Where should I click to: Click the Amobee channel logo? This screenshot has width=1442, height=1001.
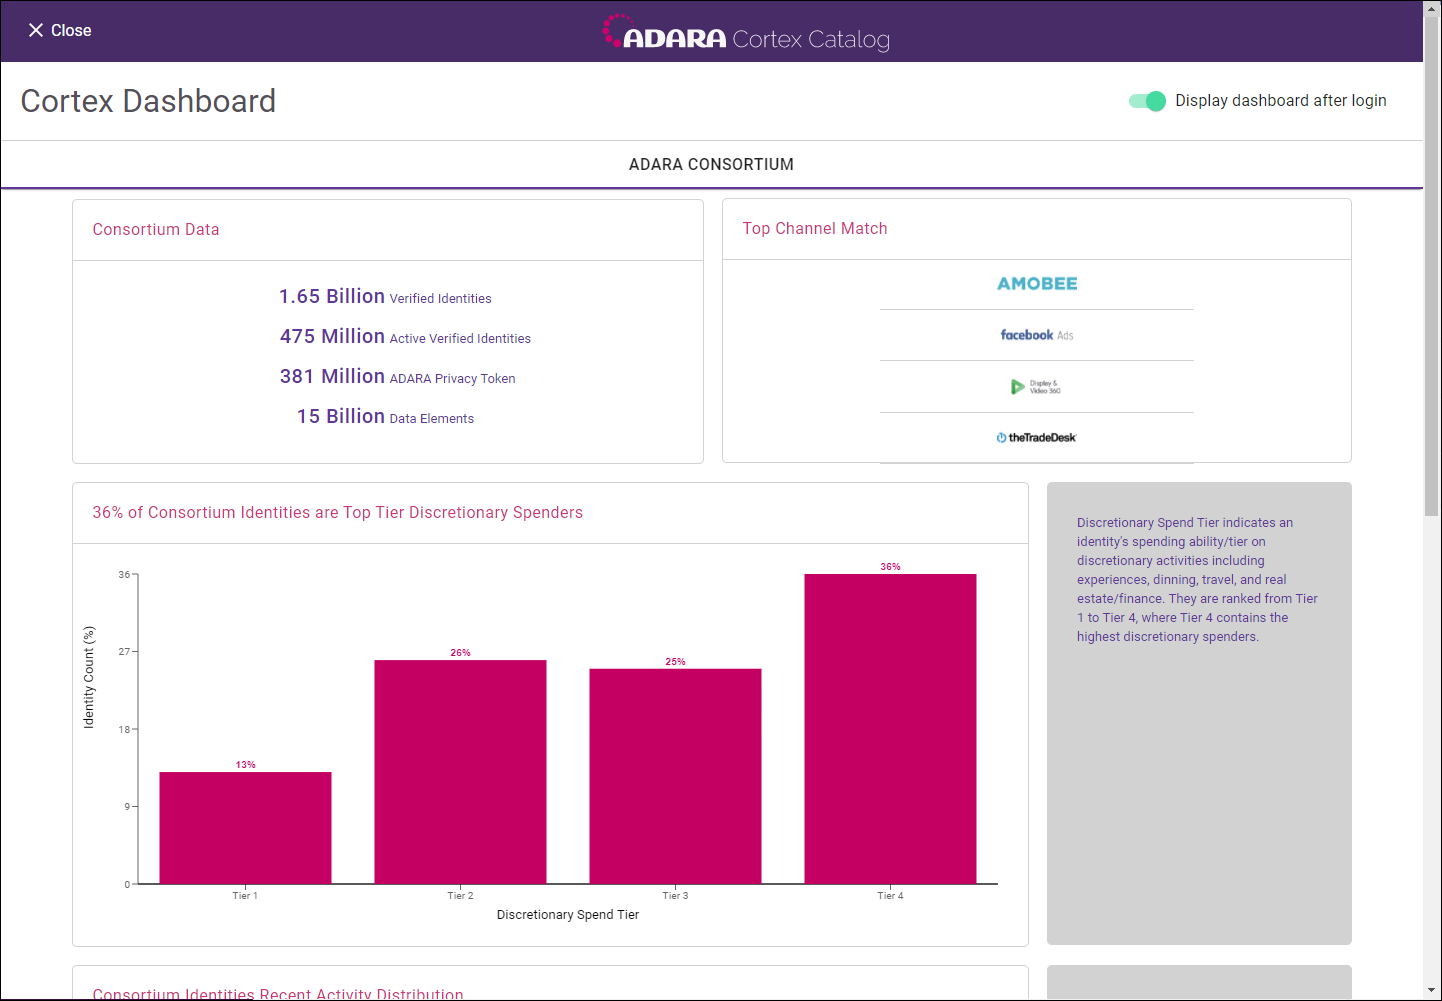1037,284
